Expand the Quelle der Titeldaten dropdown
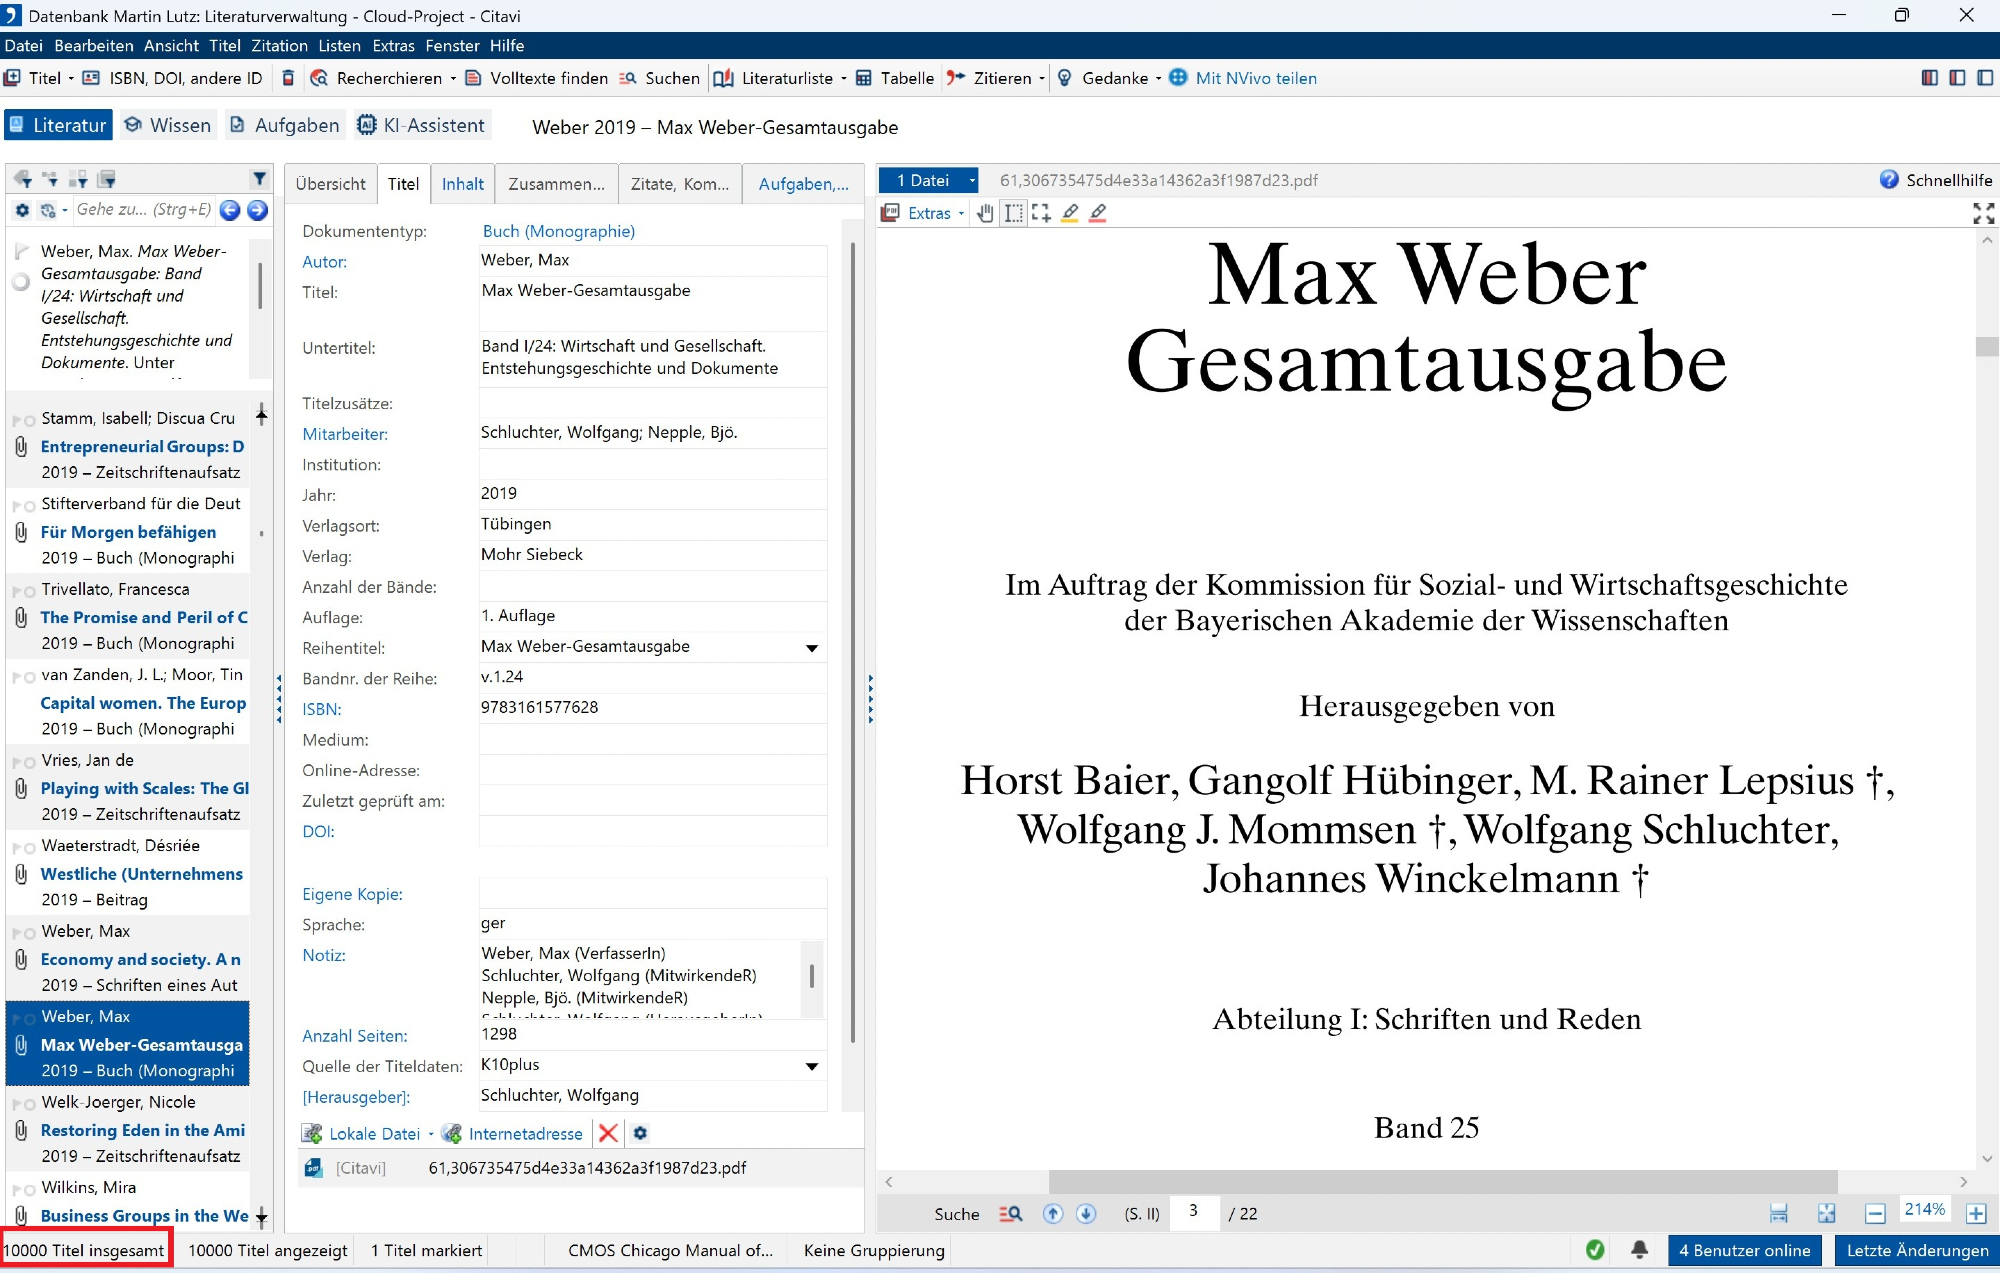The height and width of the screenshot is (1273, 2000). coord(812,1066)
